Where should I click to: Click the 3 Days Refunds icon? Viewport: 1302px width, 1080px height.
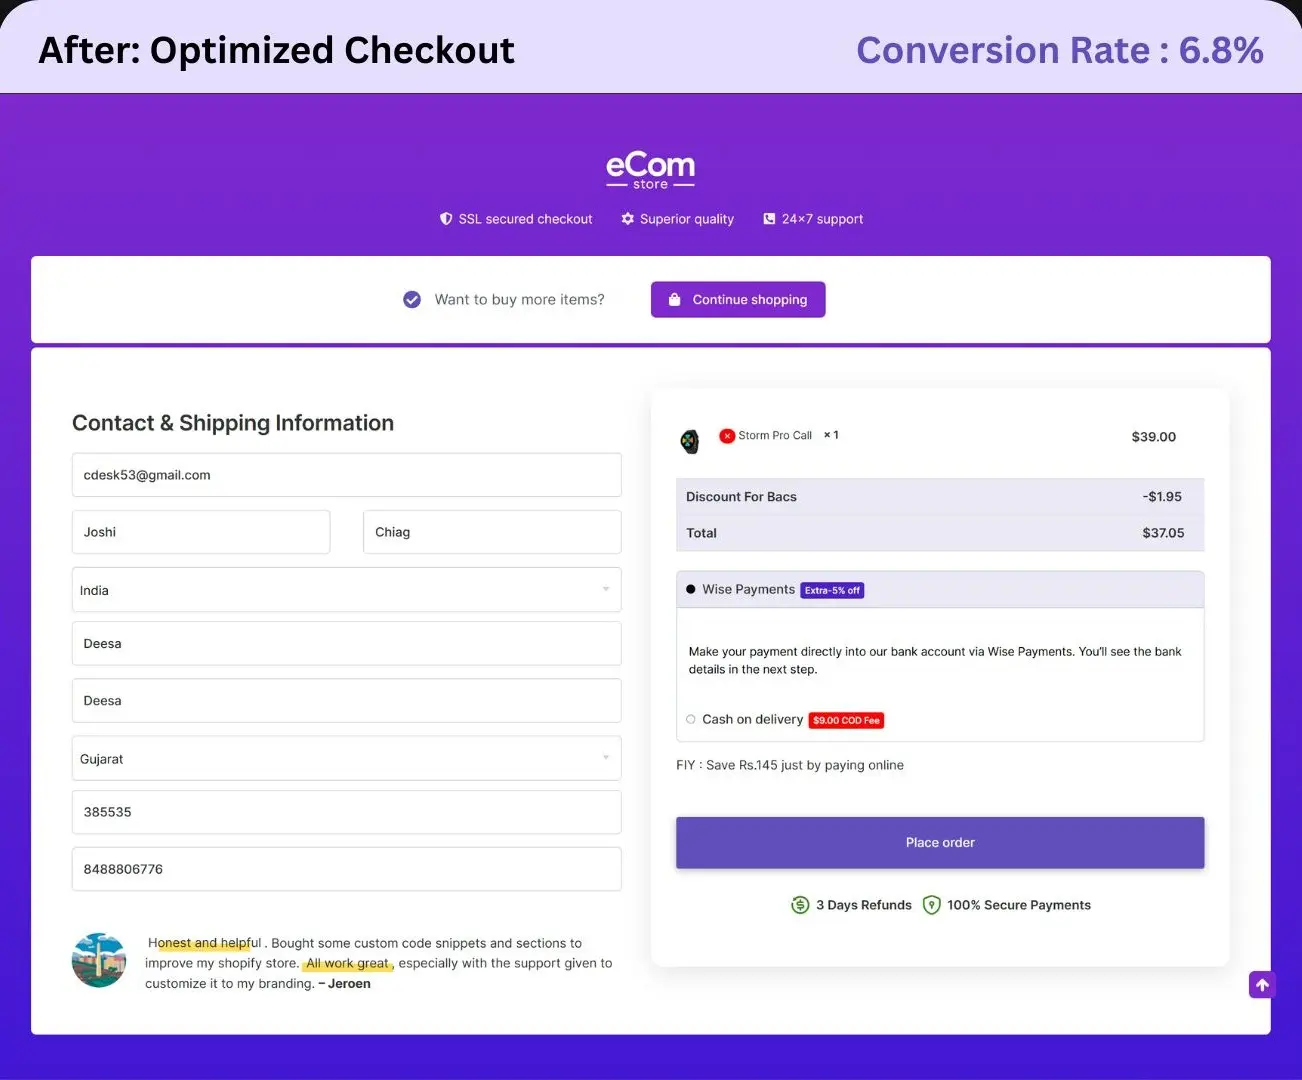pos(800,905)
